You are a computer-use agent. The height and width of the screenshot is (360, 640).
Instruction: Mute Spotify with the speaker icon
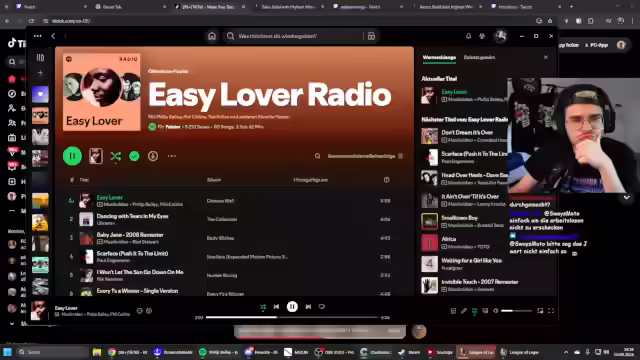pos(496,311)
